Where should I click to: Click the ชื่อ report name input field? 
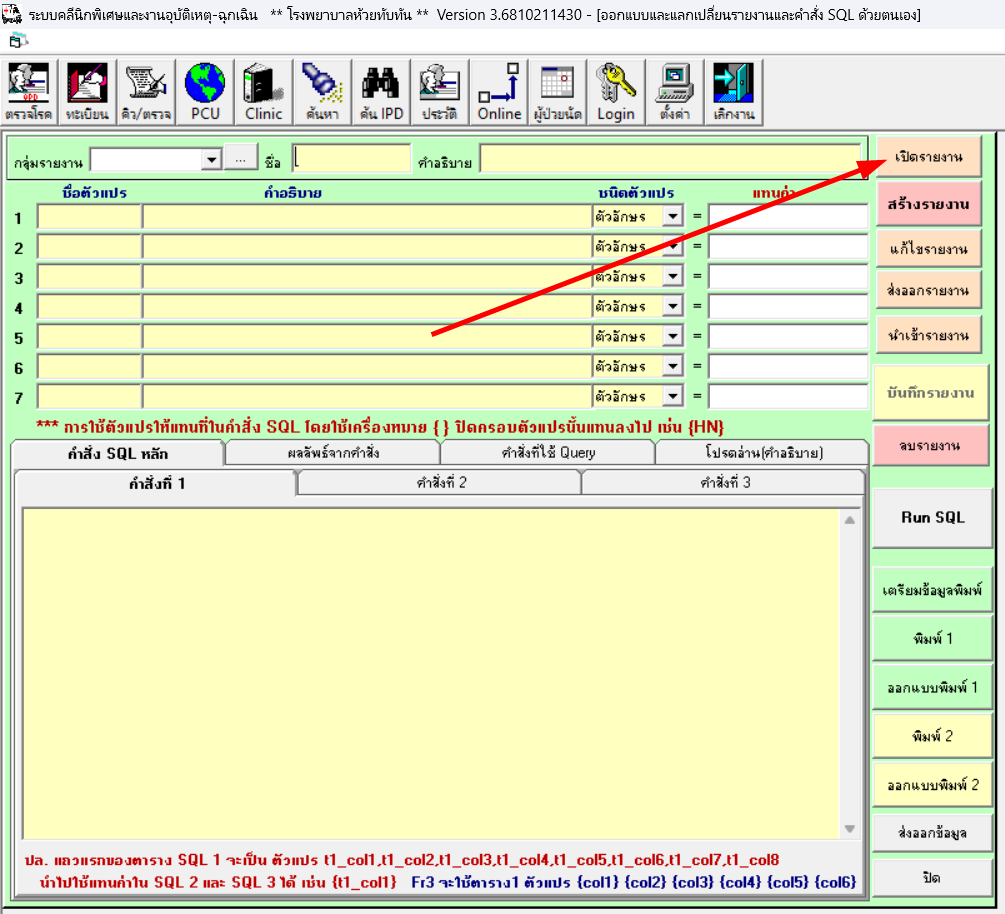tap(352, 160)
